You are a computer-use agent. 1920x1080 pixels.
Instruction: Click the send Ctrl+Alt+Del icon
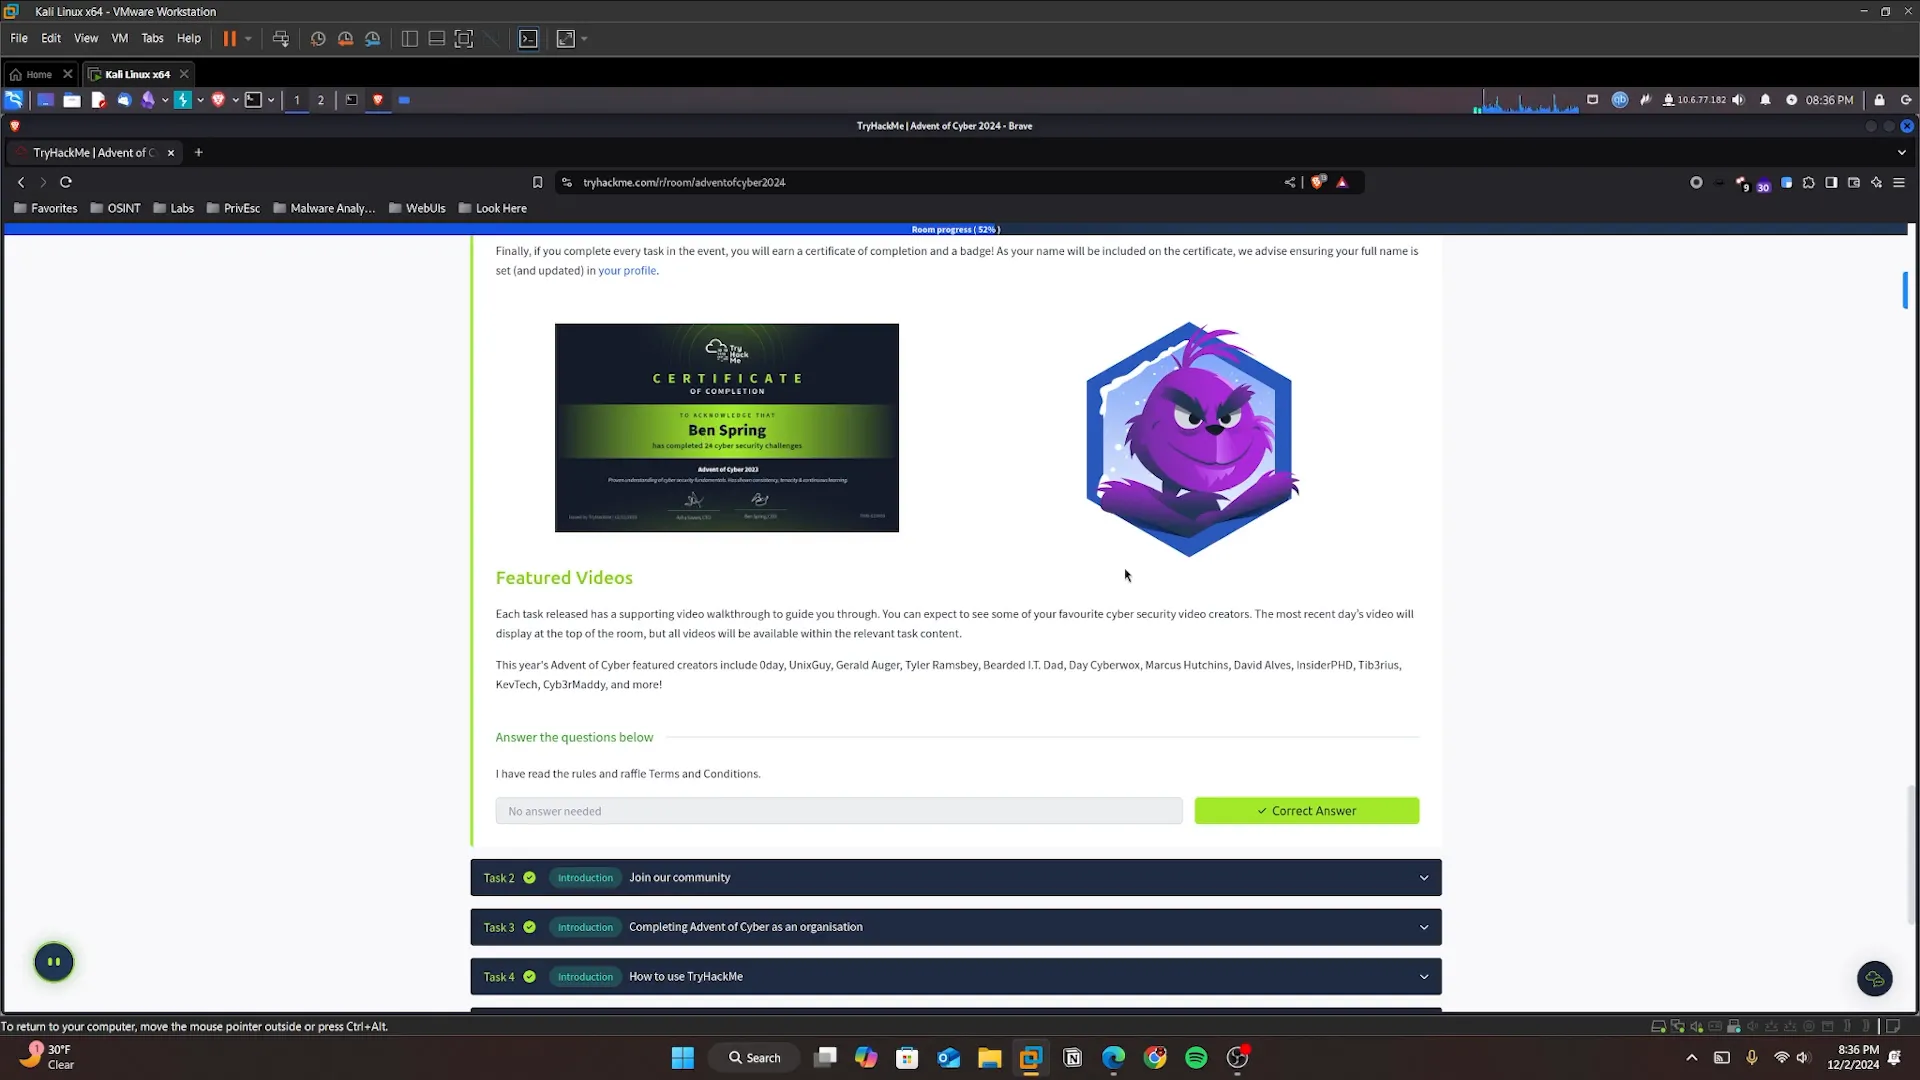281,39
